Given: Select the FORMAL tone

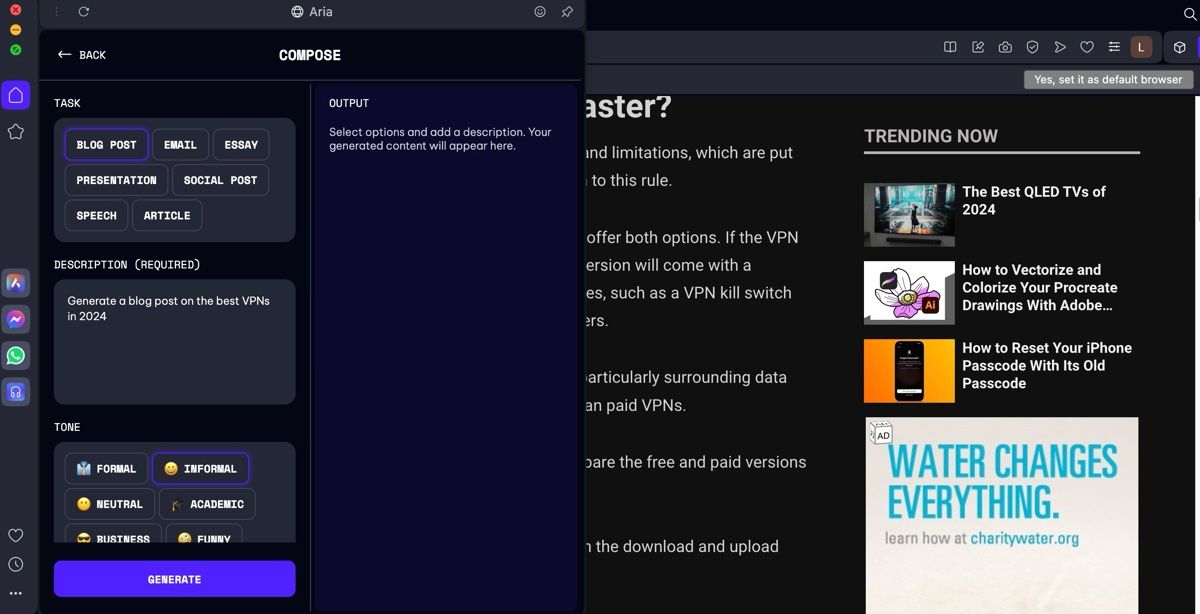Looking at the screenshot, I should coord(106,468).
